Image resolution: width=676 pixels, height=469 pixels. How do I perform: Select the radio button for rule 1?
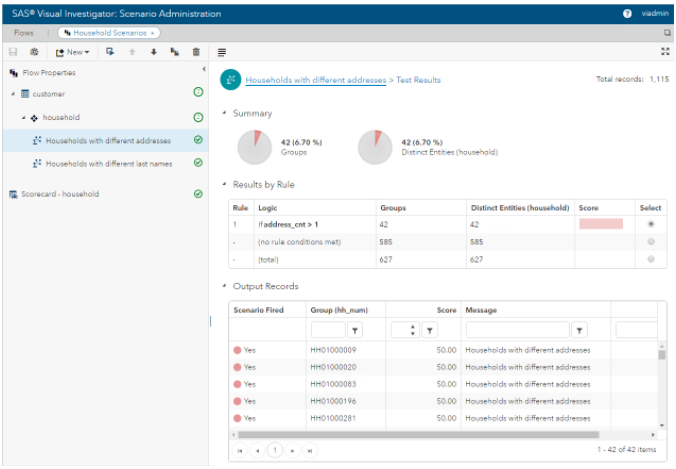652,225
